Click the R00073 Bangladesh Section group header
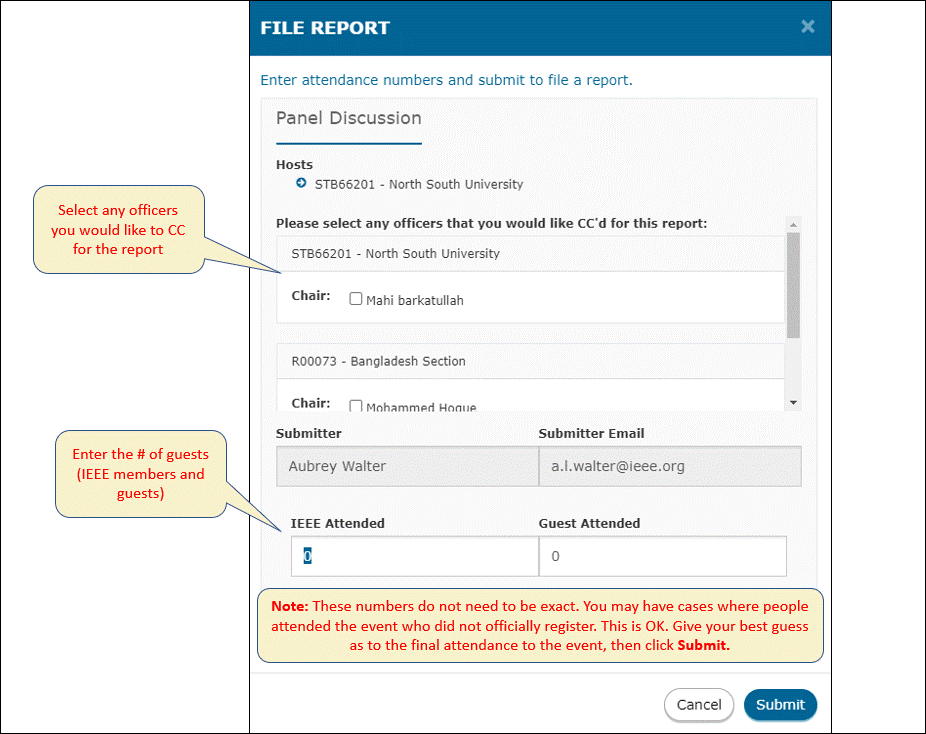 pos(530,361)
